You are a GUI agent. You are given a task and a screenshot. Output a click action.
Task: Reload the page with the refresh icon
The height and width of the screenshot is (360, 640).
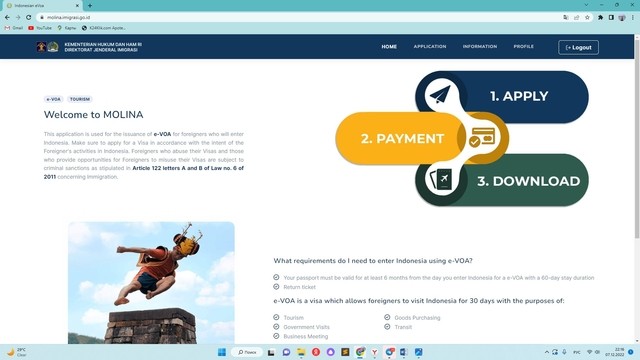[29, 18]
